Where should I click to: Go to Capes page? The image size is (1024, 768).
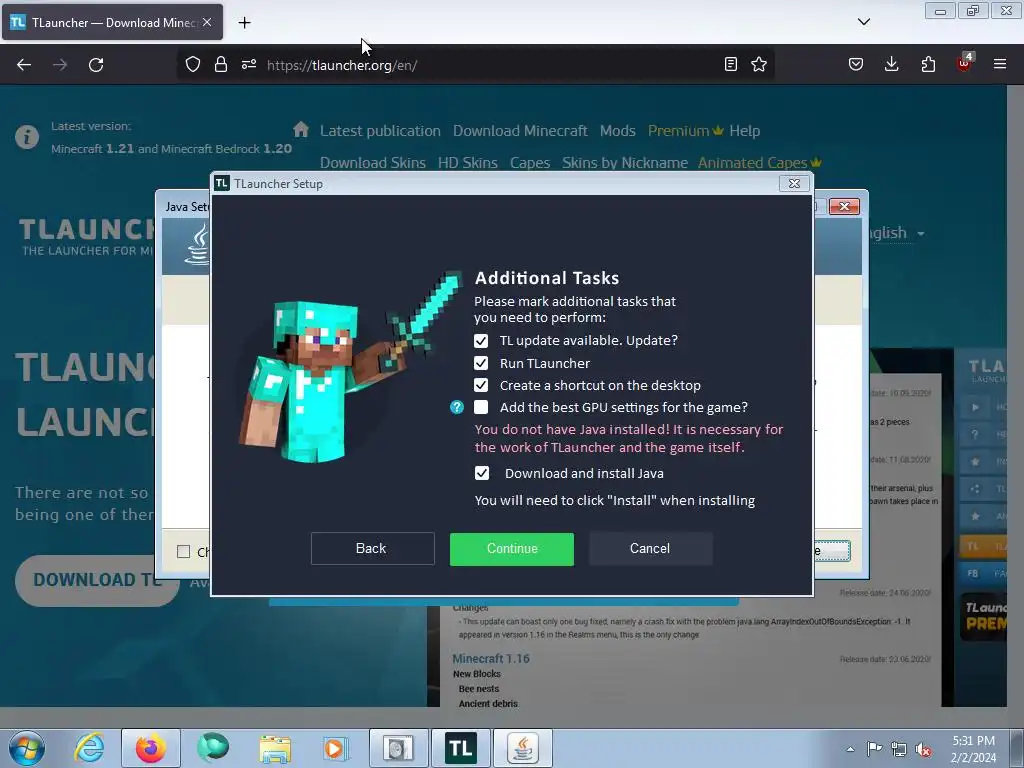click(x=530, y=163)
